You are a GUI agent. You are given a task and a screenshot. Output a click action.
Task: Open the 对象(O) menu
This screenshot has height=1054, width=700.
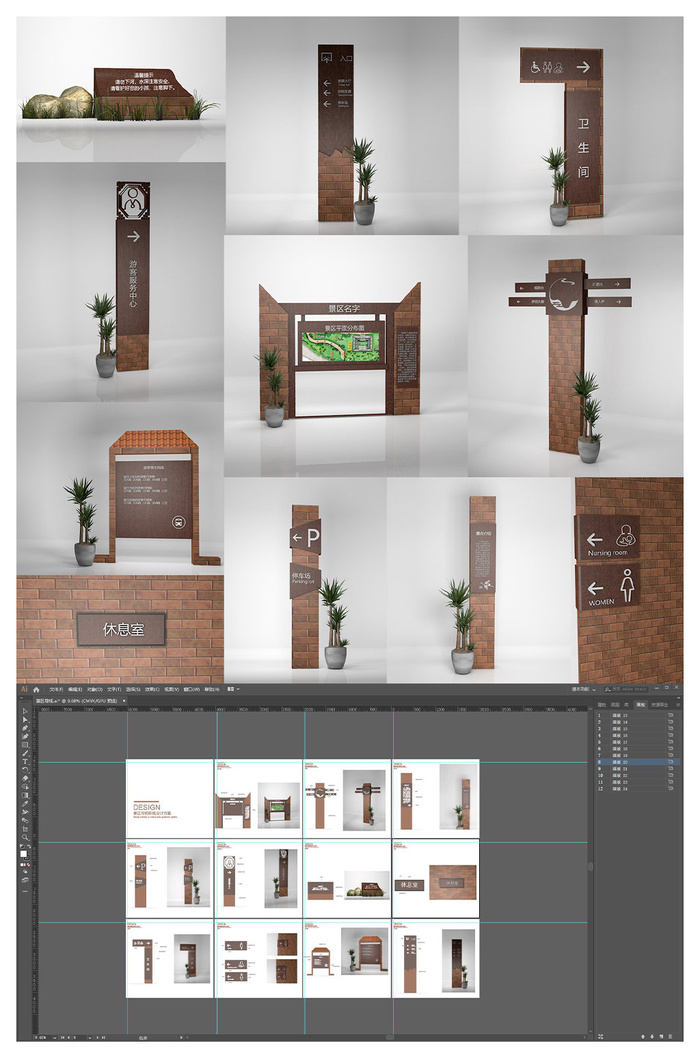pyautogui.click(x=95, y=690)
